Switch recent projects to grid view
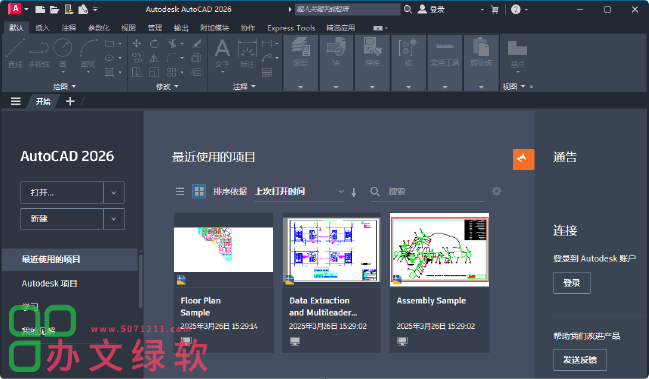 tap(199, 191)
